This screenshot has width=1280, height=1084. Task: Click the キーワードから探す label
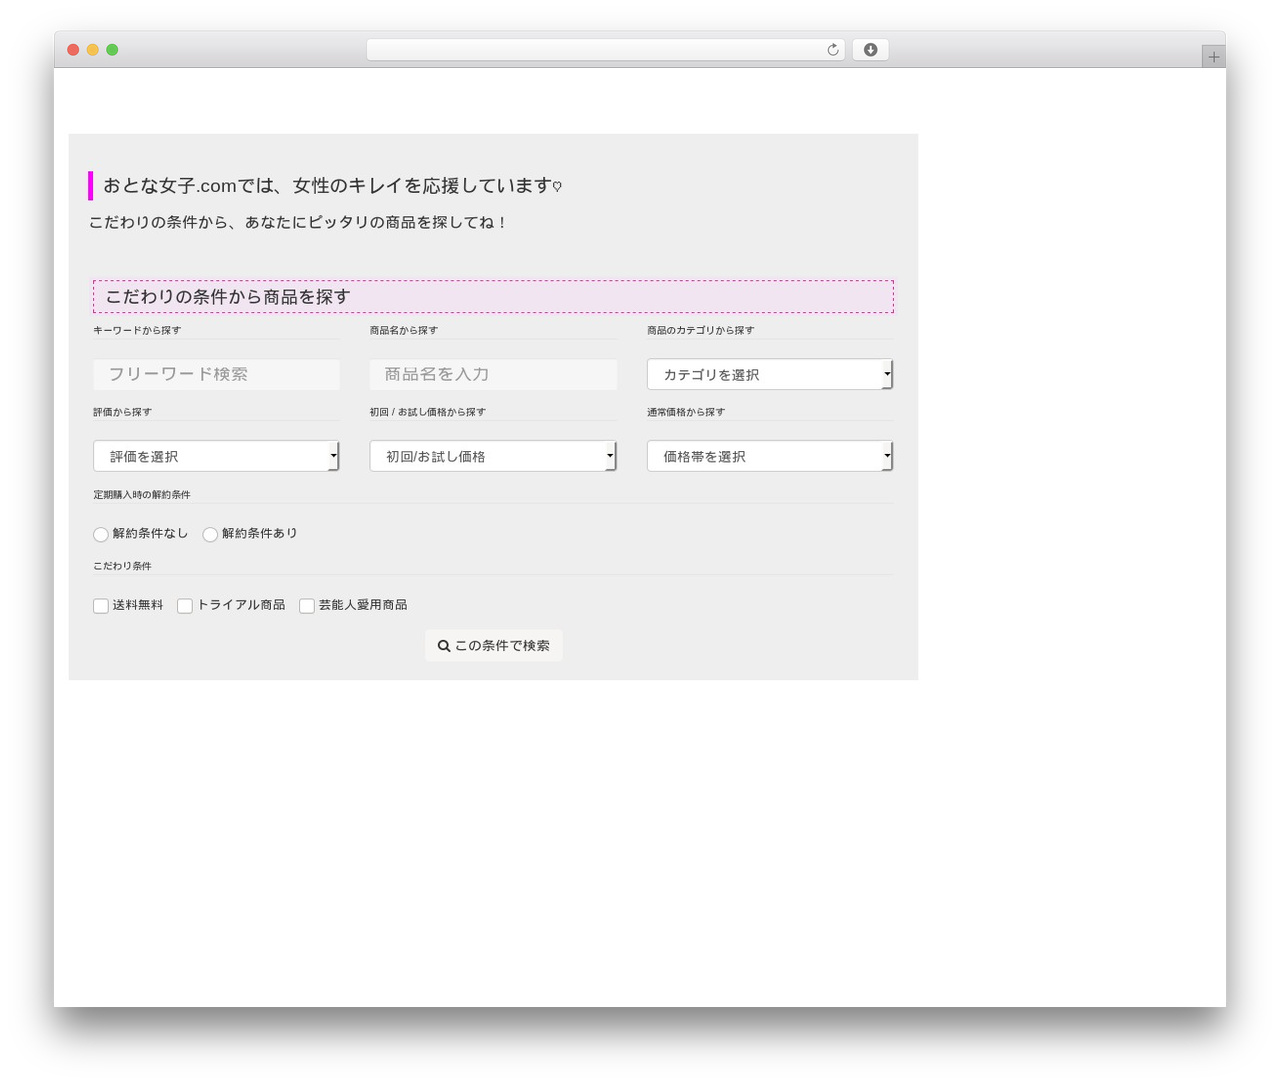[x=137, y=330]
